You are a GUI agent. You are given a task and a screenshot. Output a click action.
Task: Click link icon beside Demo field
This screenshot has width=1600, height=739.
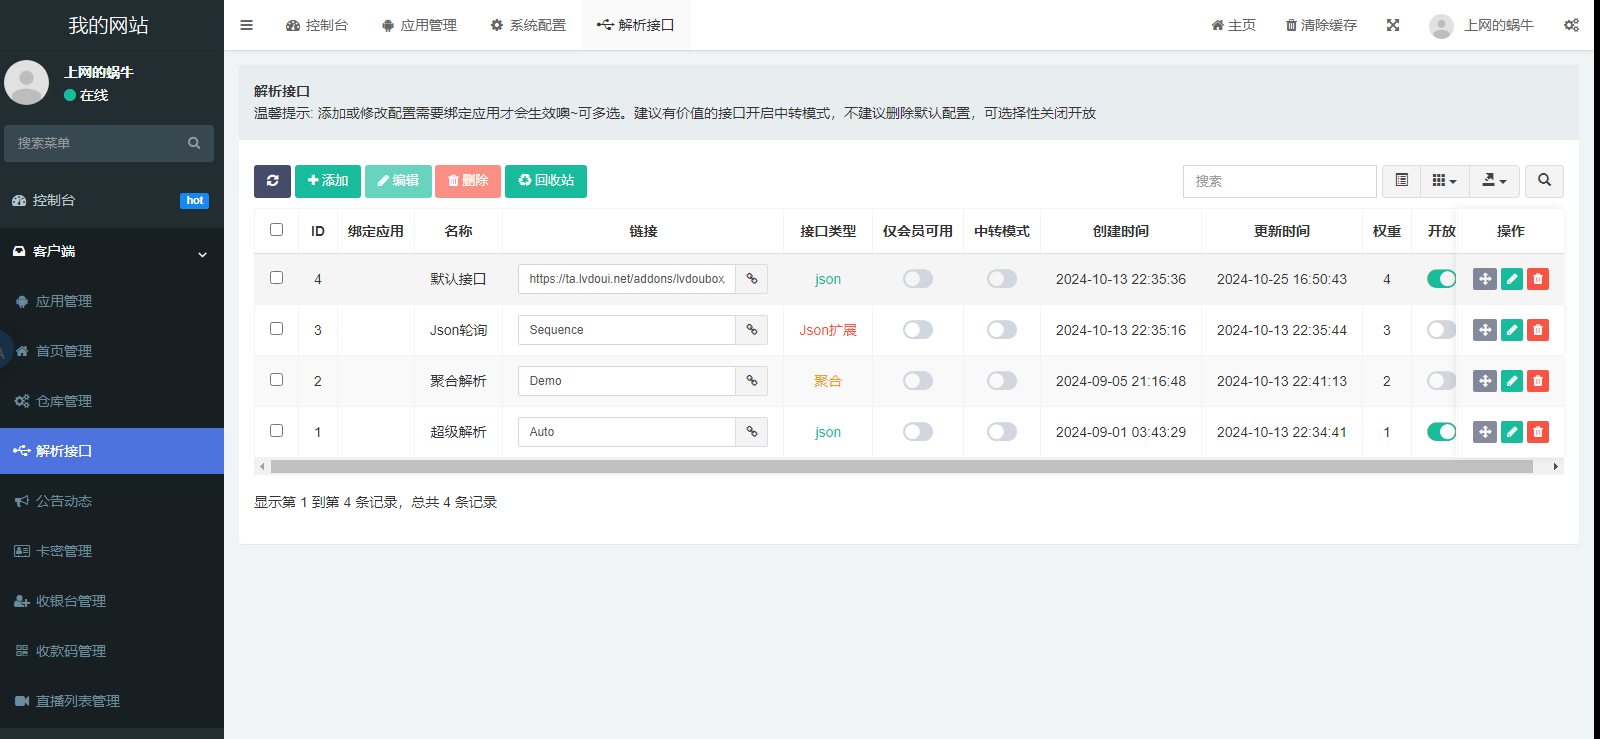pos(752,381)
